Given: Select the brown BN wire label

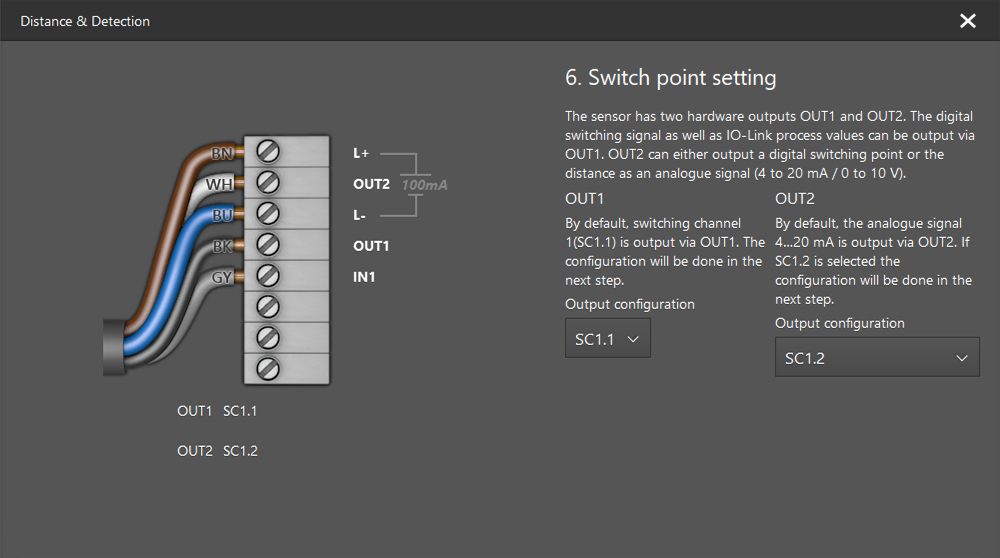Looking at the screenshot, I should click(x=221, y=154).
